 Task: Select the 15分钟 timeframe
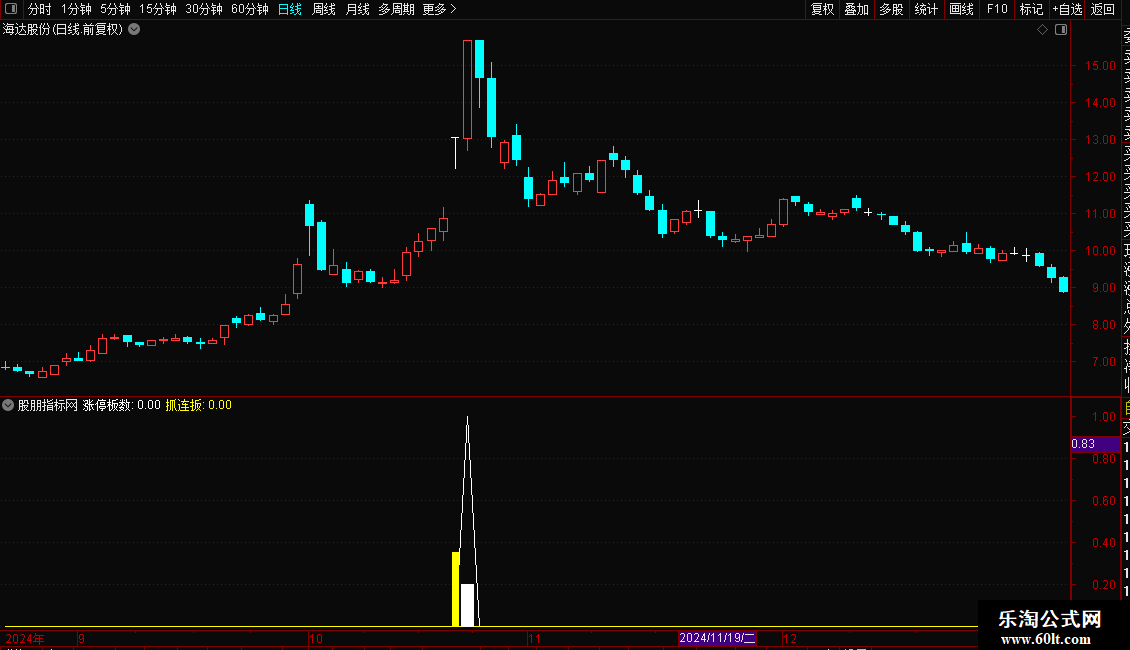point(158,9)
